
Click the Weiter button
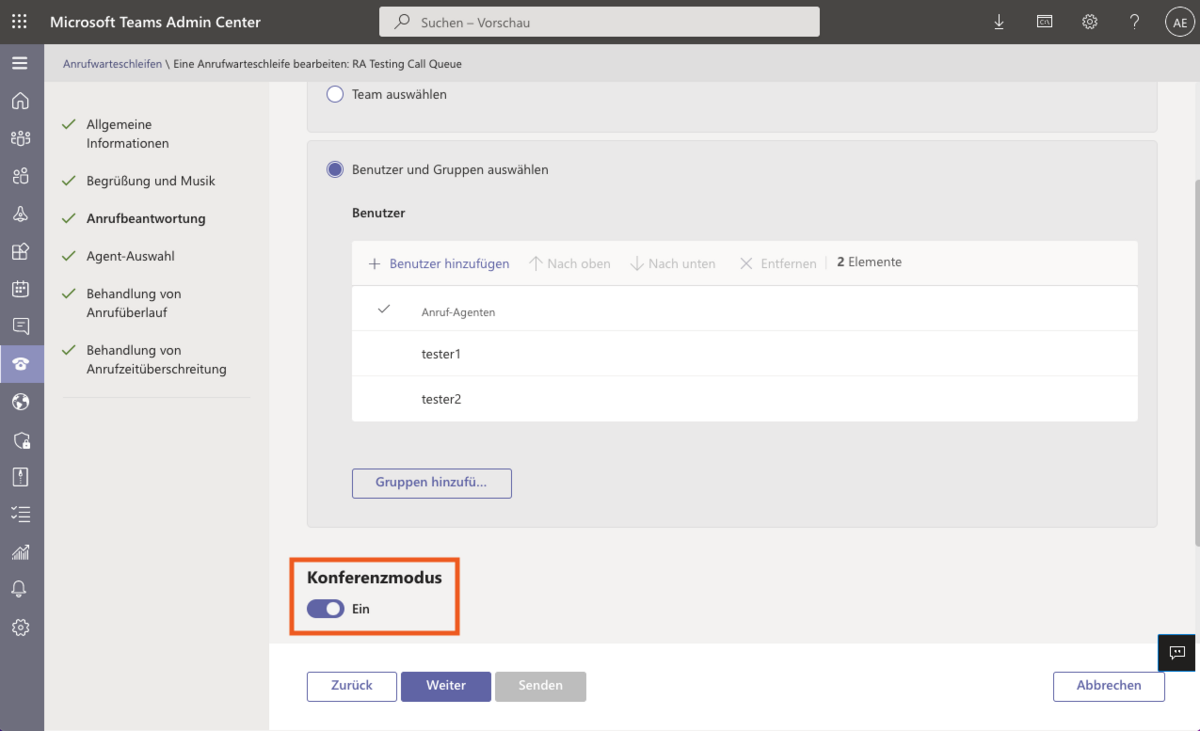446,686
